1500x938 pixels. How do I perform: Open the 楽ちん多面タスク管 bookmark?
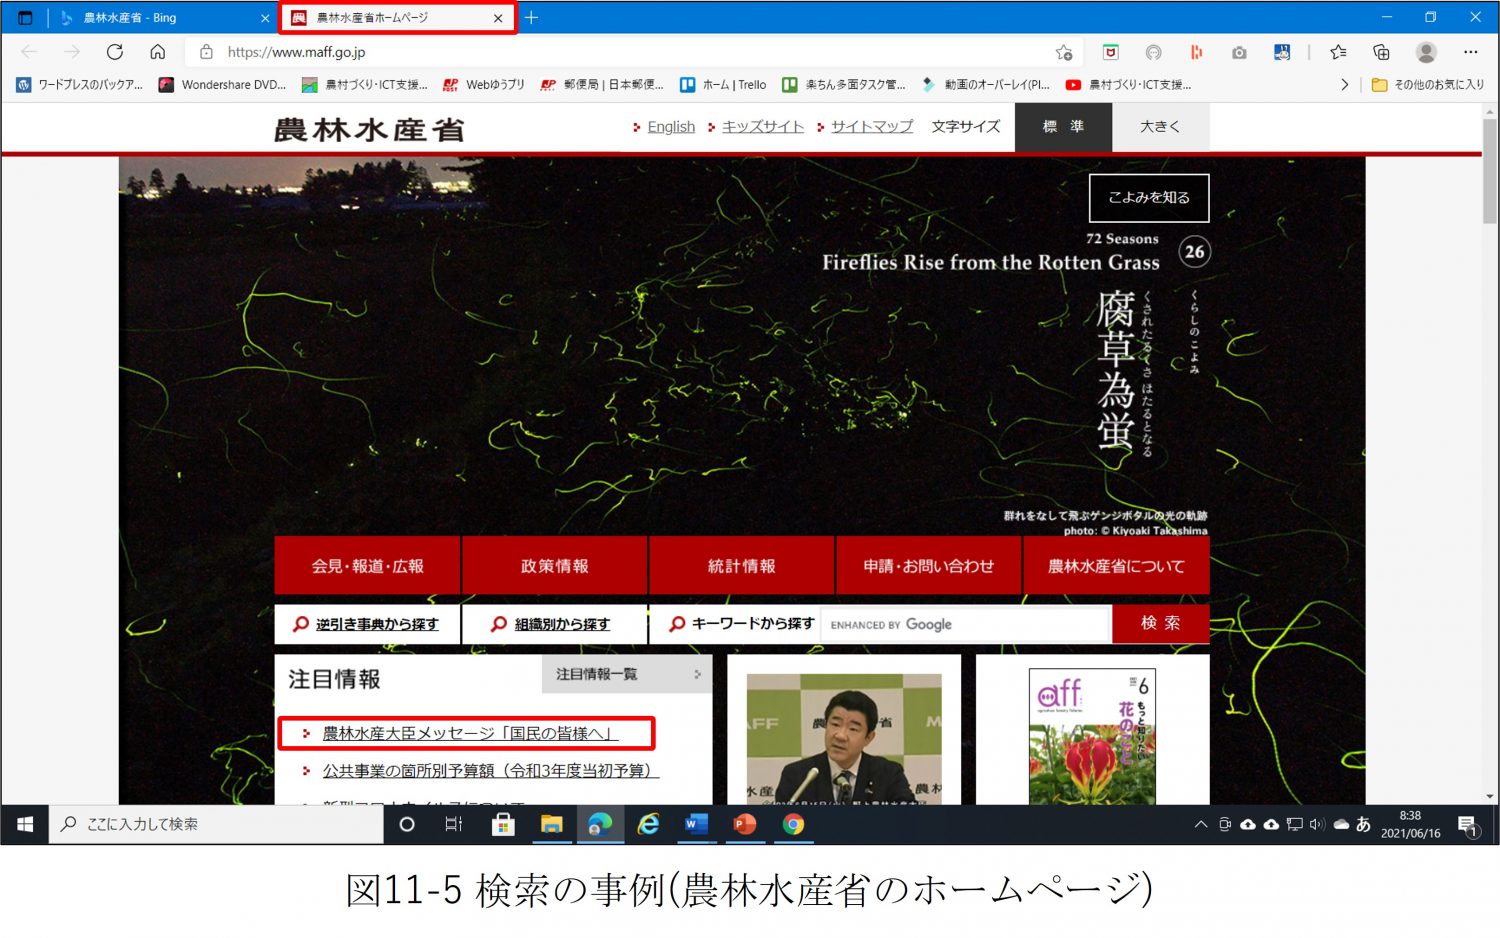point(843,85)
